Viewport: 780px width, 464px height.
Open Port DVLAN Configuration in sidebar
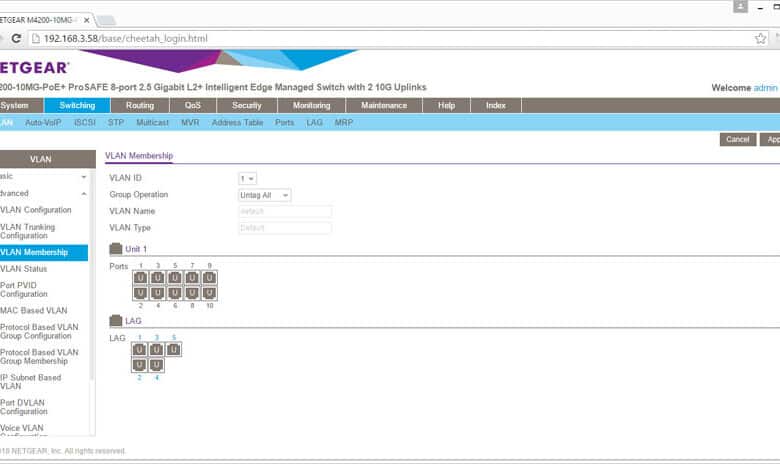click(x=24, y=407)
